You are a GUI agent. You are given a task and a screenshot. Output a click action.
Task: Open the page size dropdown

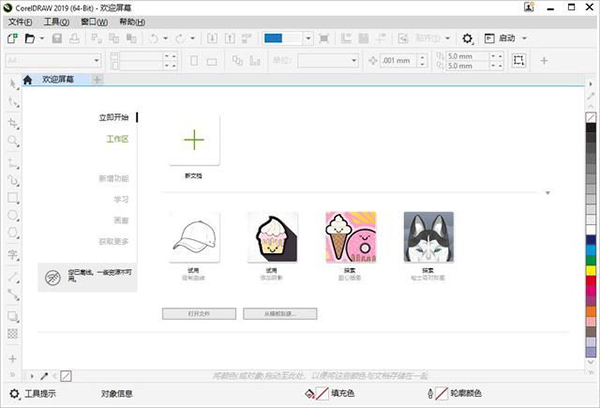[x=96, y=60]
